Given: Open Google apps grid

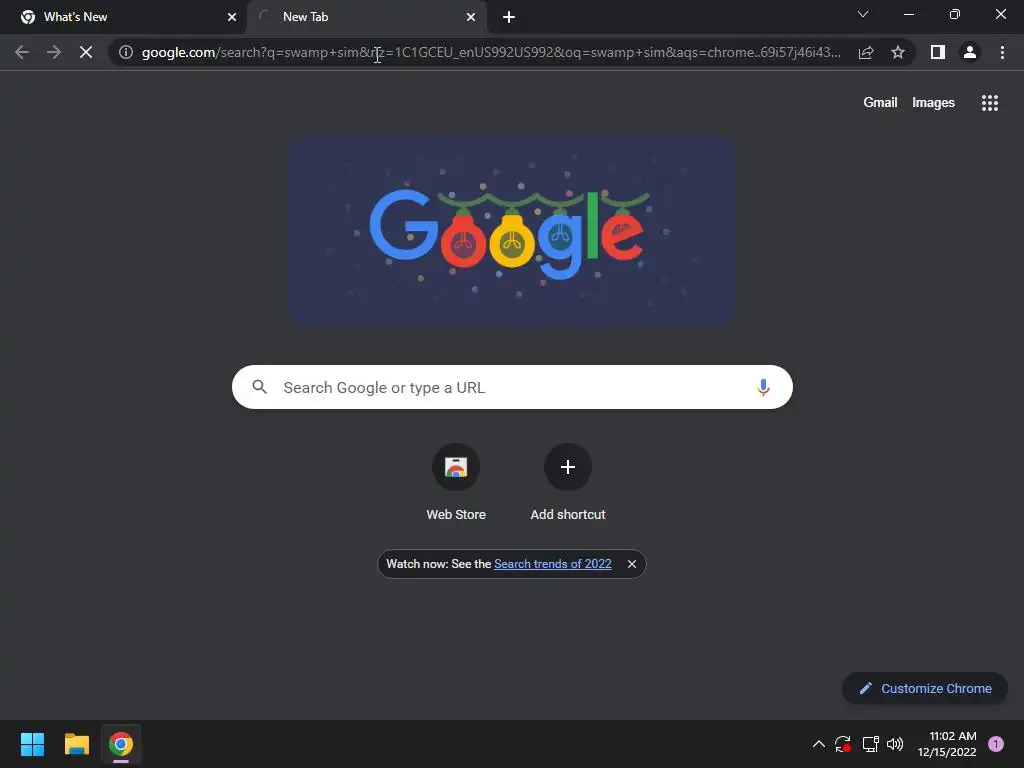Looking at the screenshot, I should pos(989,103).
